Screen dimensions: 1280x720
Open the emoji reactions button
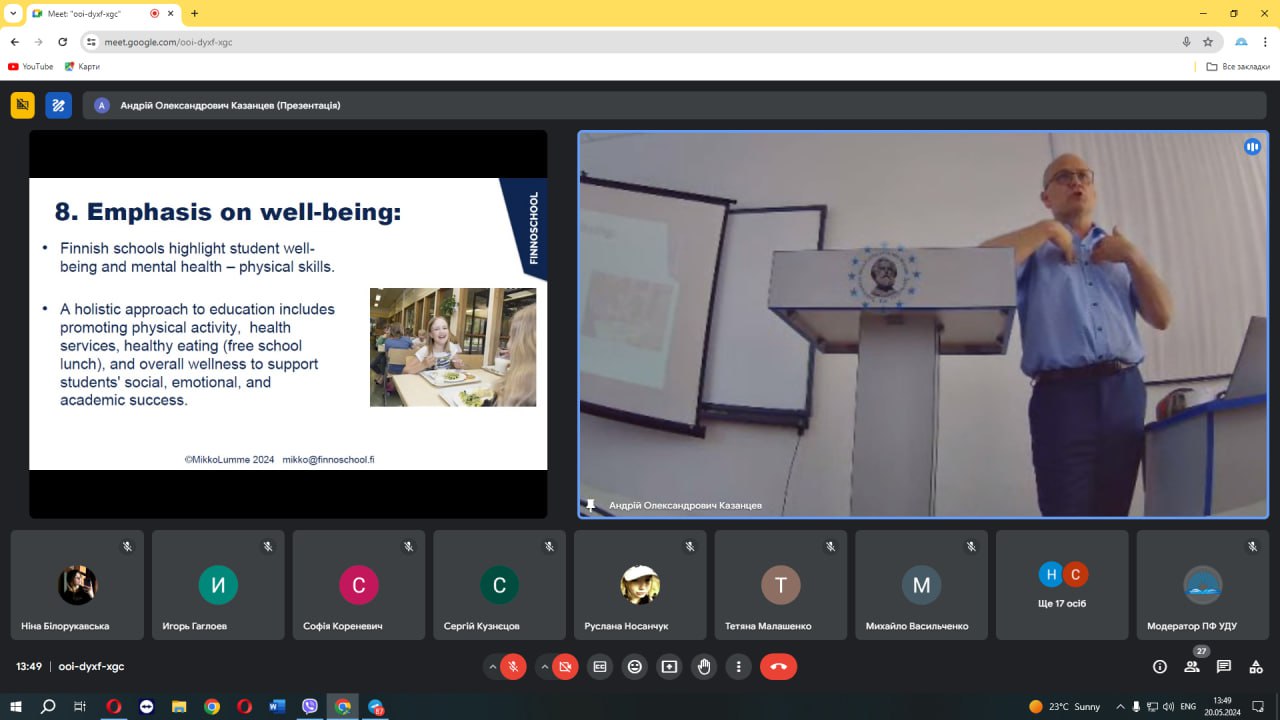pyautogui.click(x=635, y=666)
